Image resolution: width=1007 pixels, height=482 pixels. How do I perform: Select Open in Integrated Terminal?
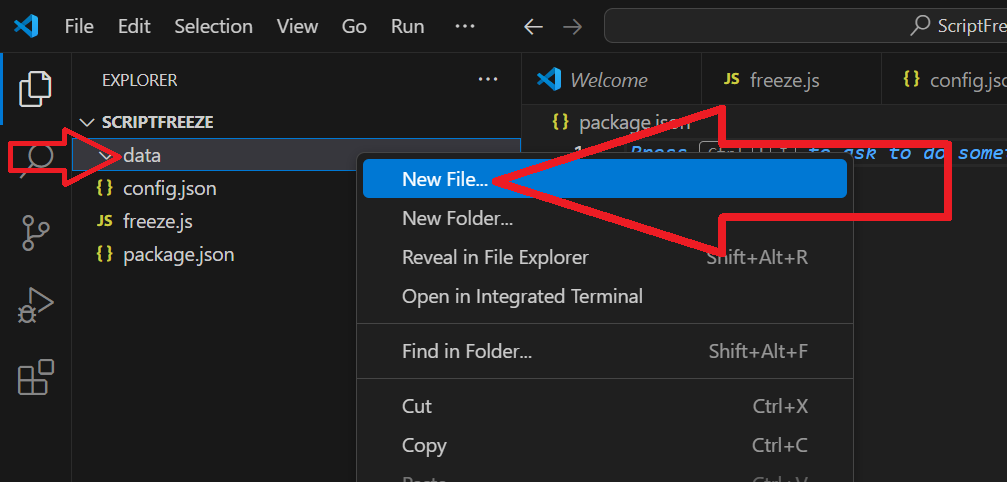pos(604,296)
